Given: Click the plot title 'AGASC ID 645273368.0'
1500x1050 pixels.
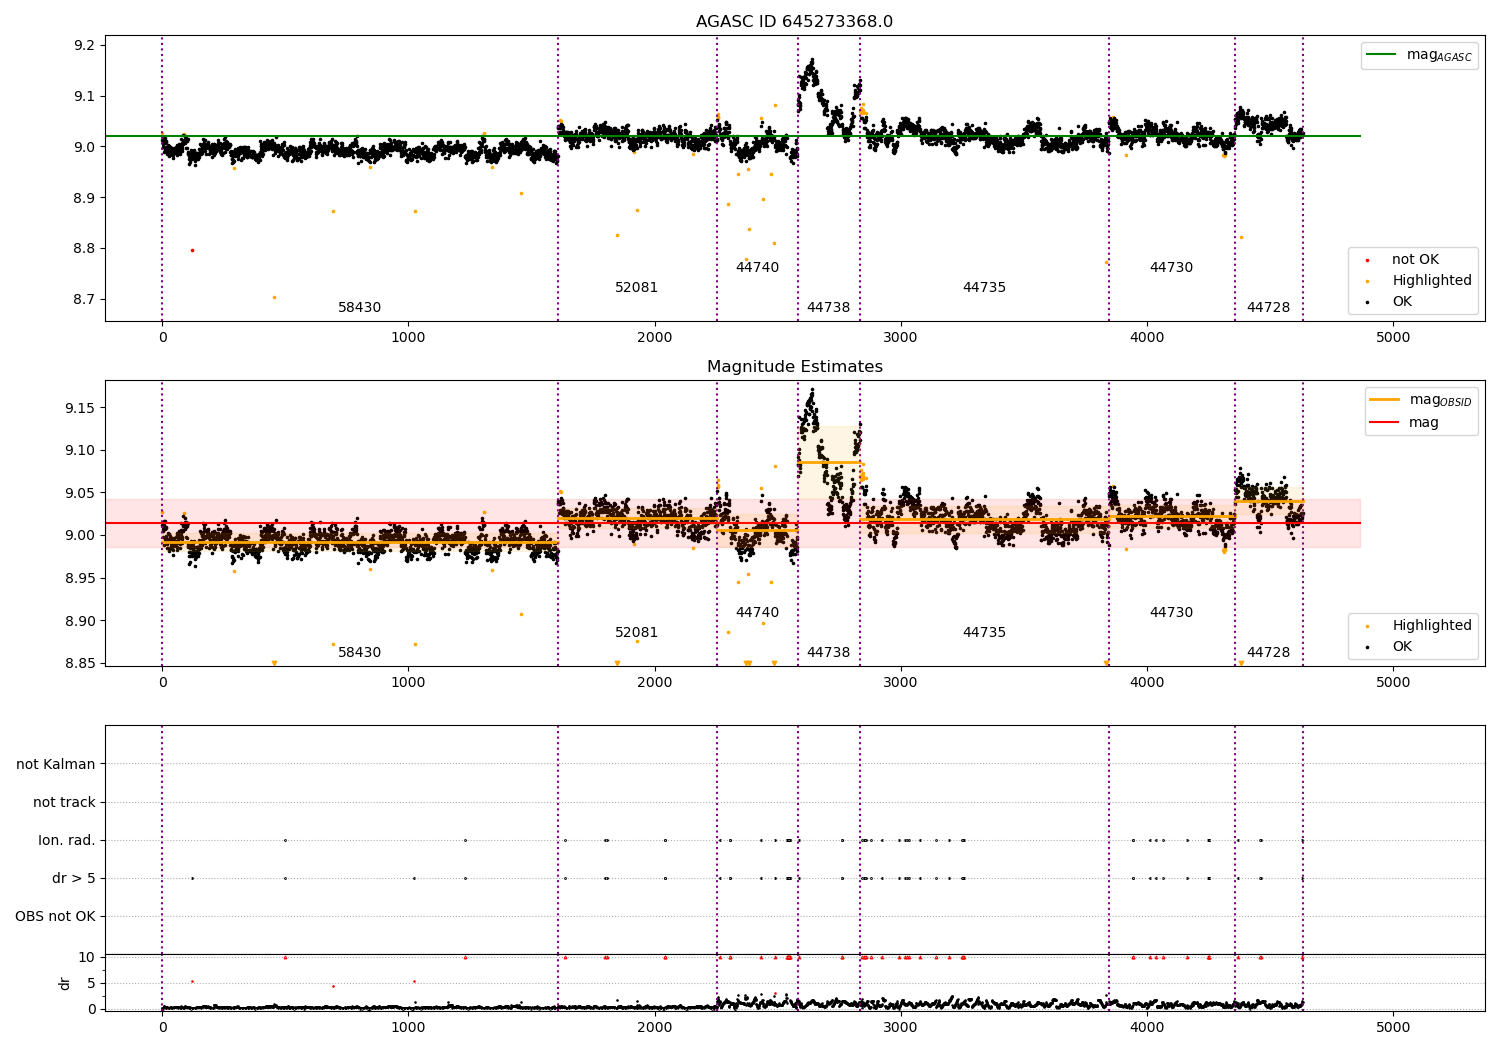Looking at the screenshot, I should click(794, 22).
